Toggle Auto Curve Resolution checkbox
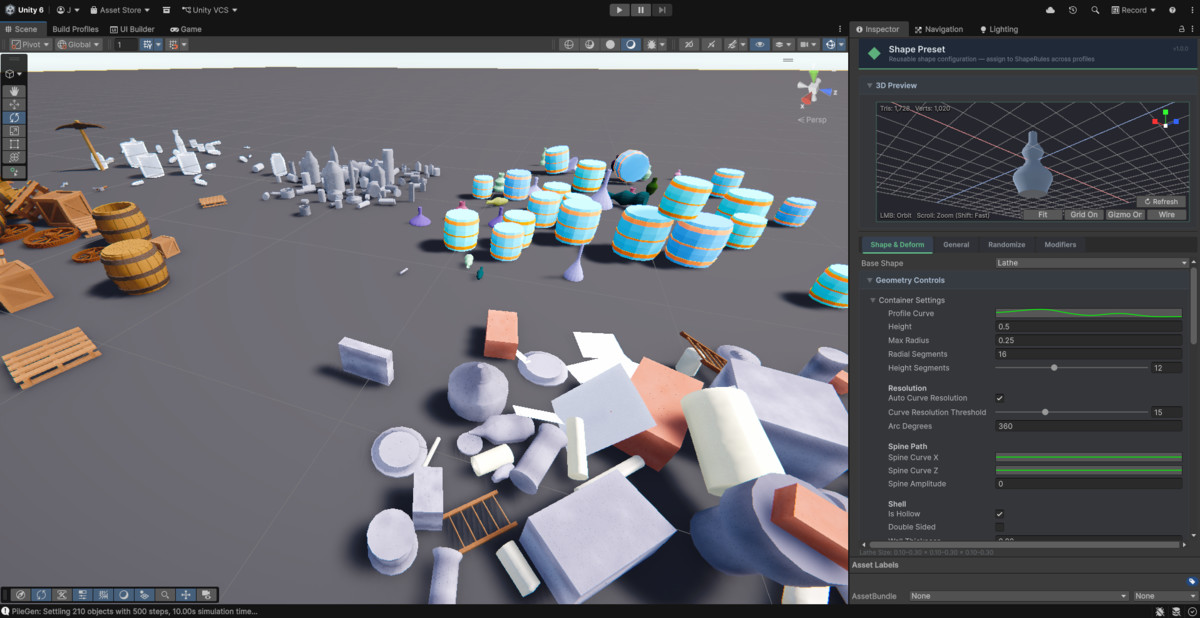 (1000, 398)
